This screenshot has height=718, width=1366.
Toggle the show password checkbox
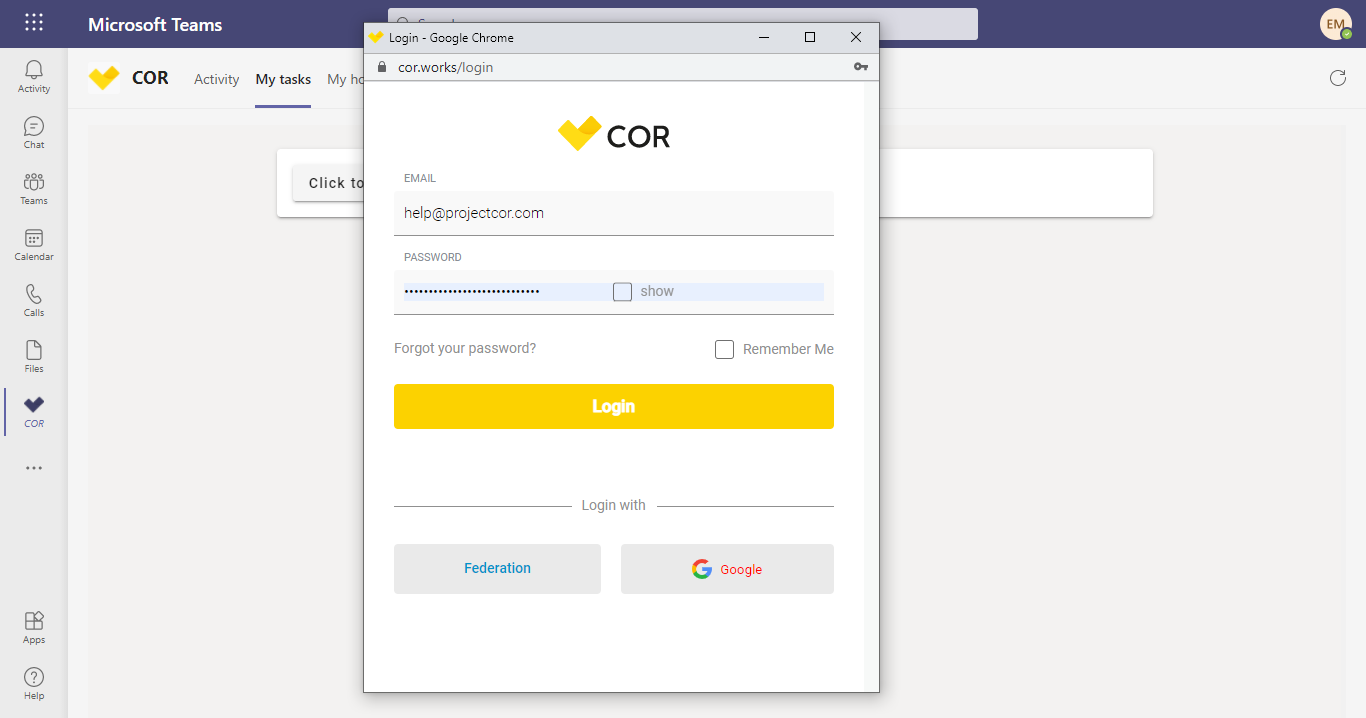pos(622,291)
